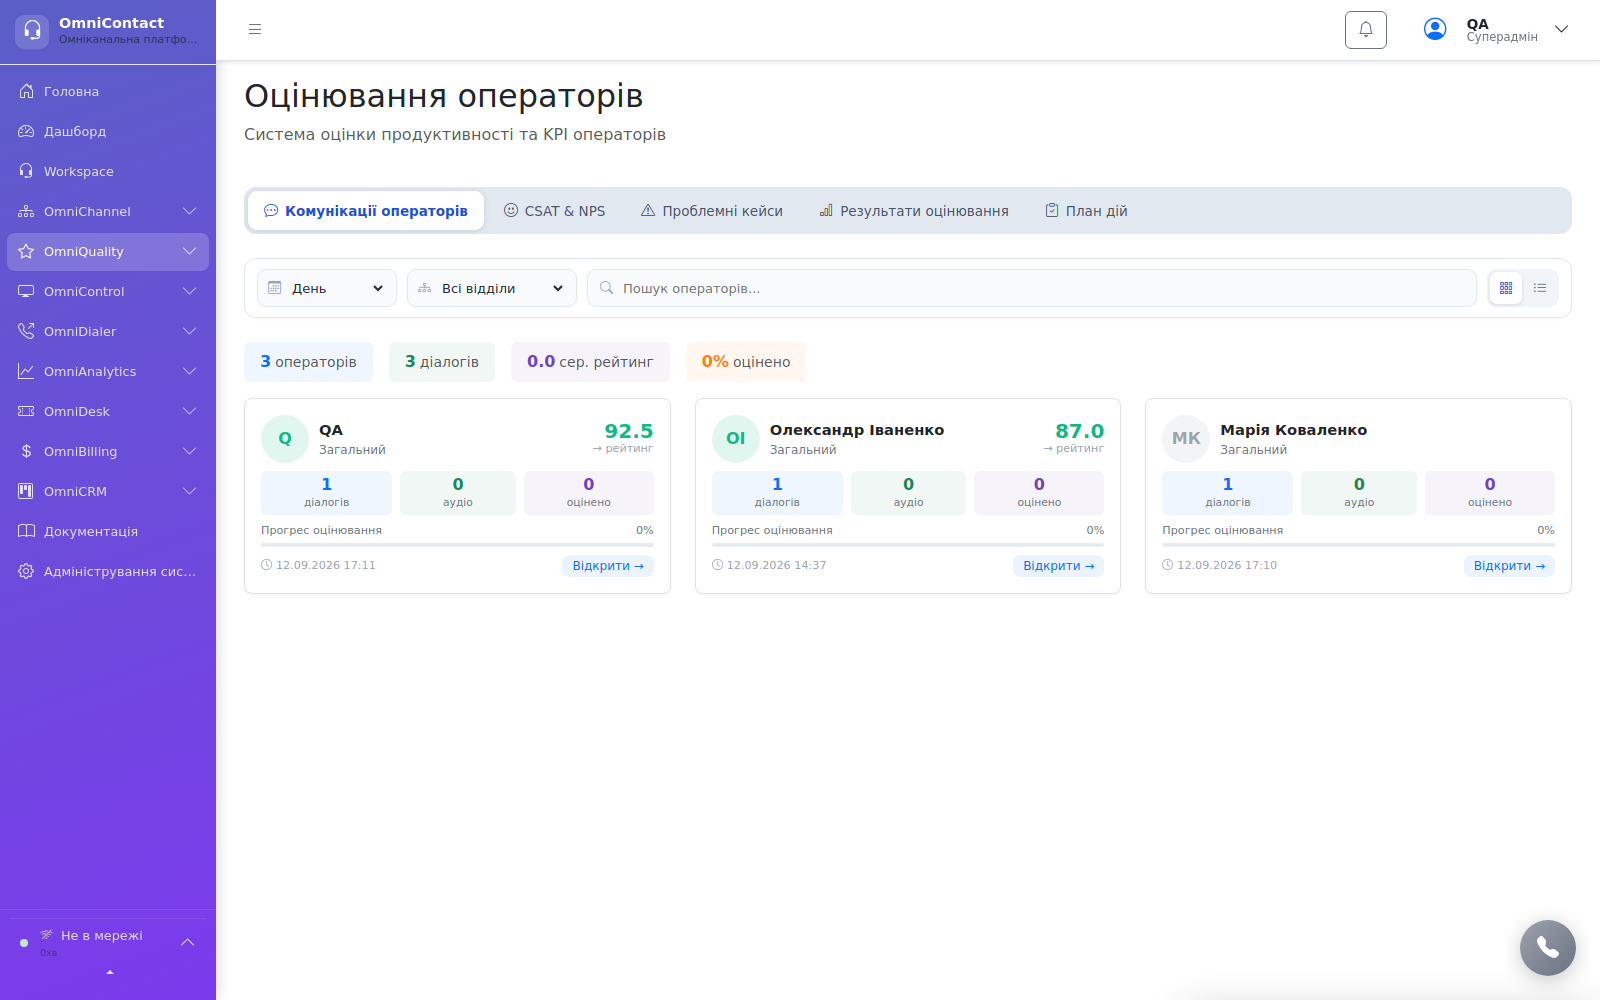Open the QA Суперадмін user menu

tap(1497, 30)
